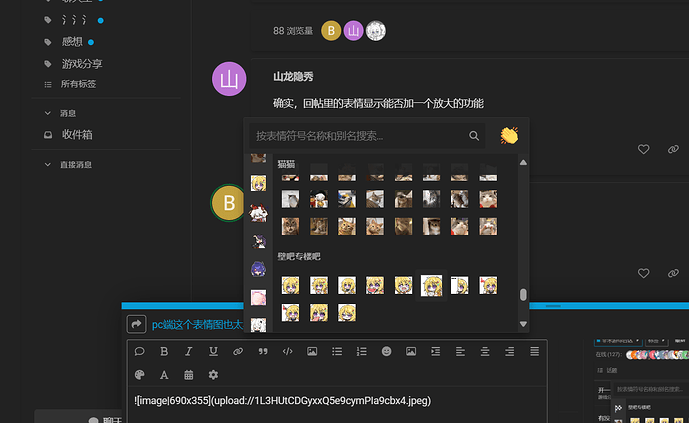Click the small white-haired avatar next to view count
Image resolution: width=689 pixels, height=423 pixels.
tap(376, 31)
